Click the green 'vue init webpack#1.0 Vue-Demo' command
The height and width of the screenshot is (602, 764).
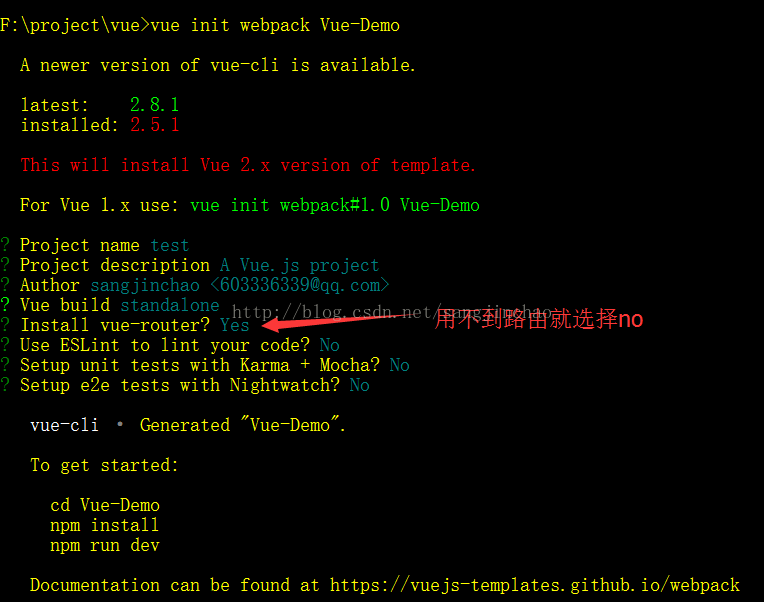[x=335, y=205]
